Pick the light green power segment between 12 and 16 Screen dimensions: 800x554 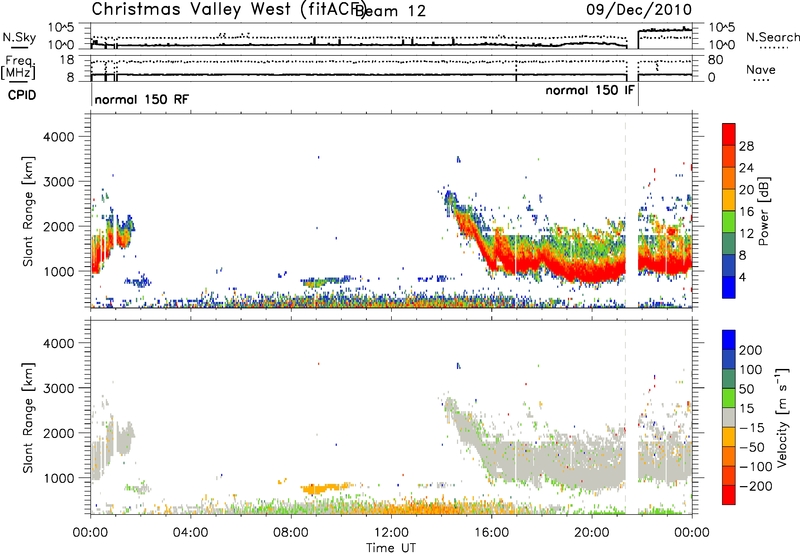click(729, 221)
